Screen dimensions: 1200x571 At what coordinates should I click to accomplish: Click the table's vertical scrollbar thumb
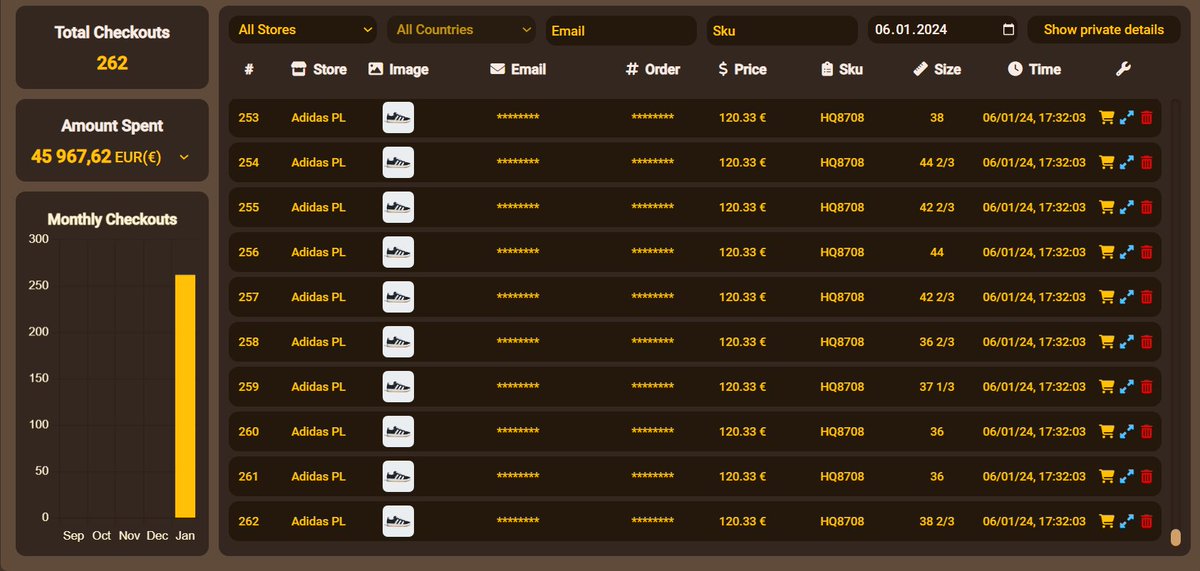1175,537
